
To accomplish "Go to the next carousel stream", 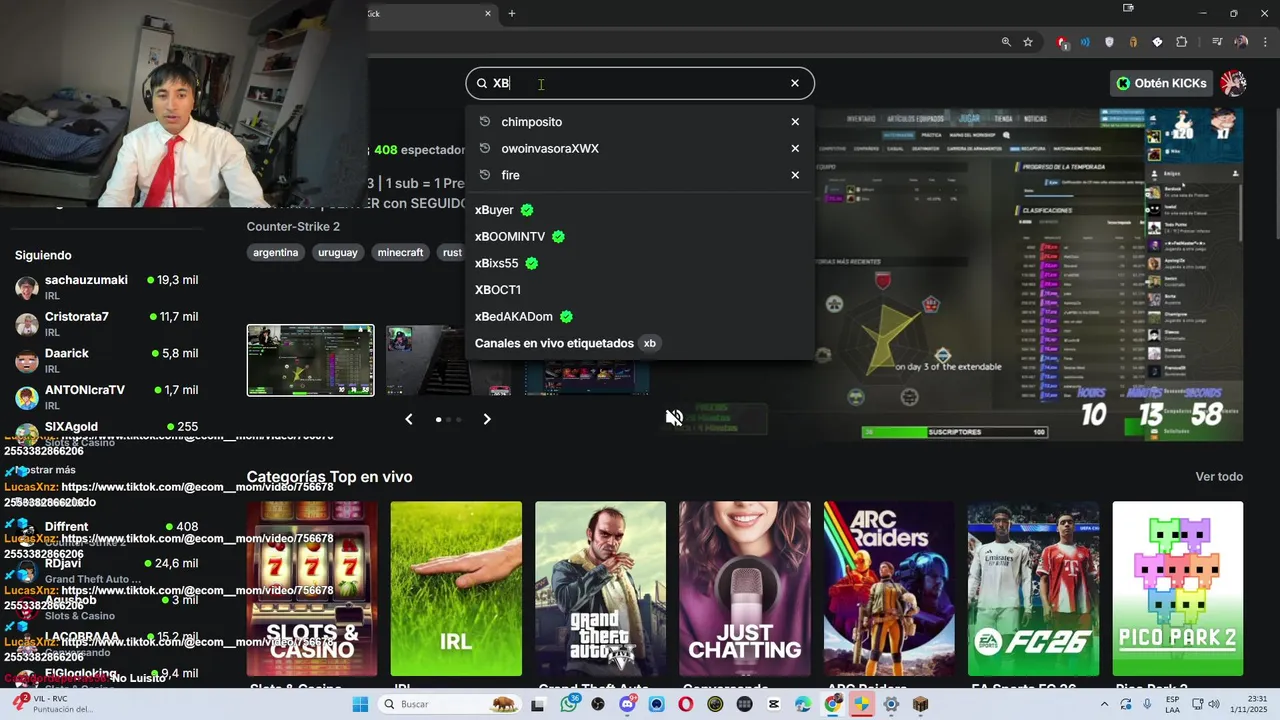I will (487, 419).
